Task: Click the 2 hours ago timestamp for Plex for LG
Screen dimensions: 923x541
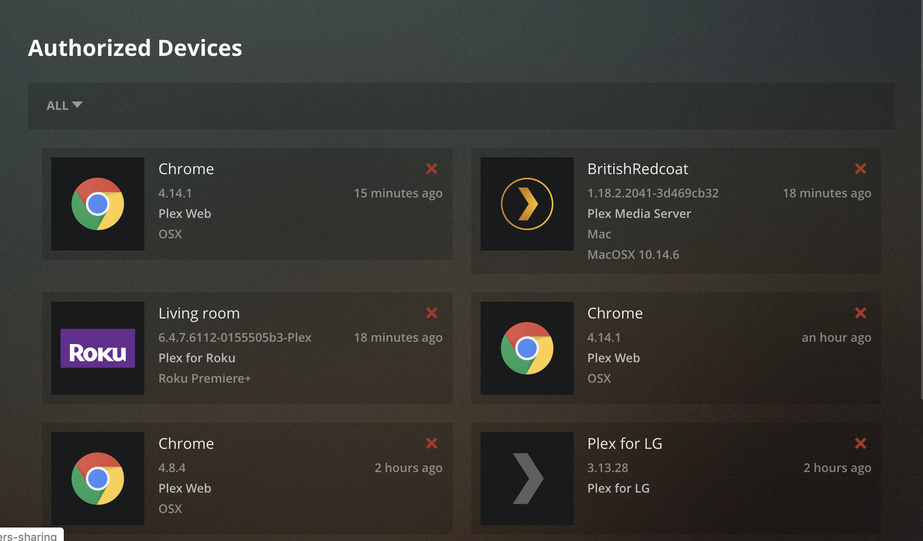Action: pos(837,468)
